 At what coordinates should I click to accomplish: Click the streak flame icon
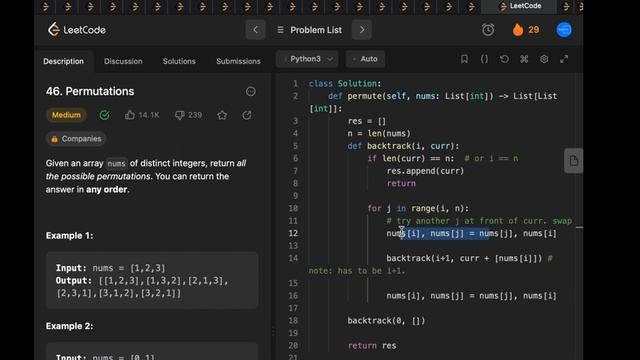coord(518,30)
